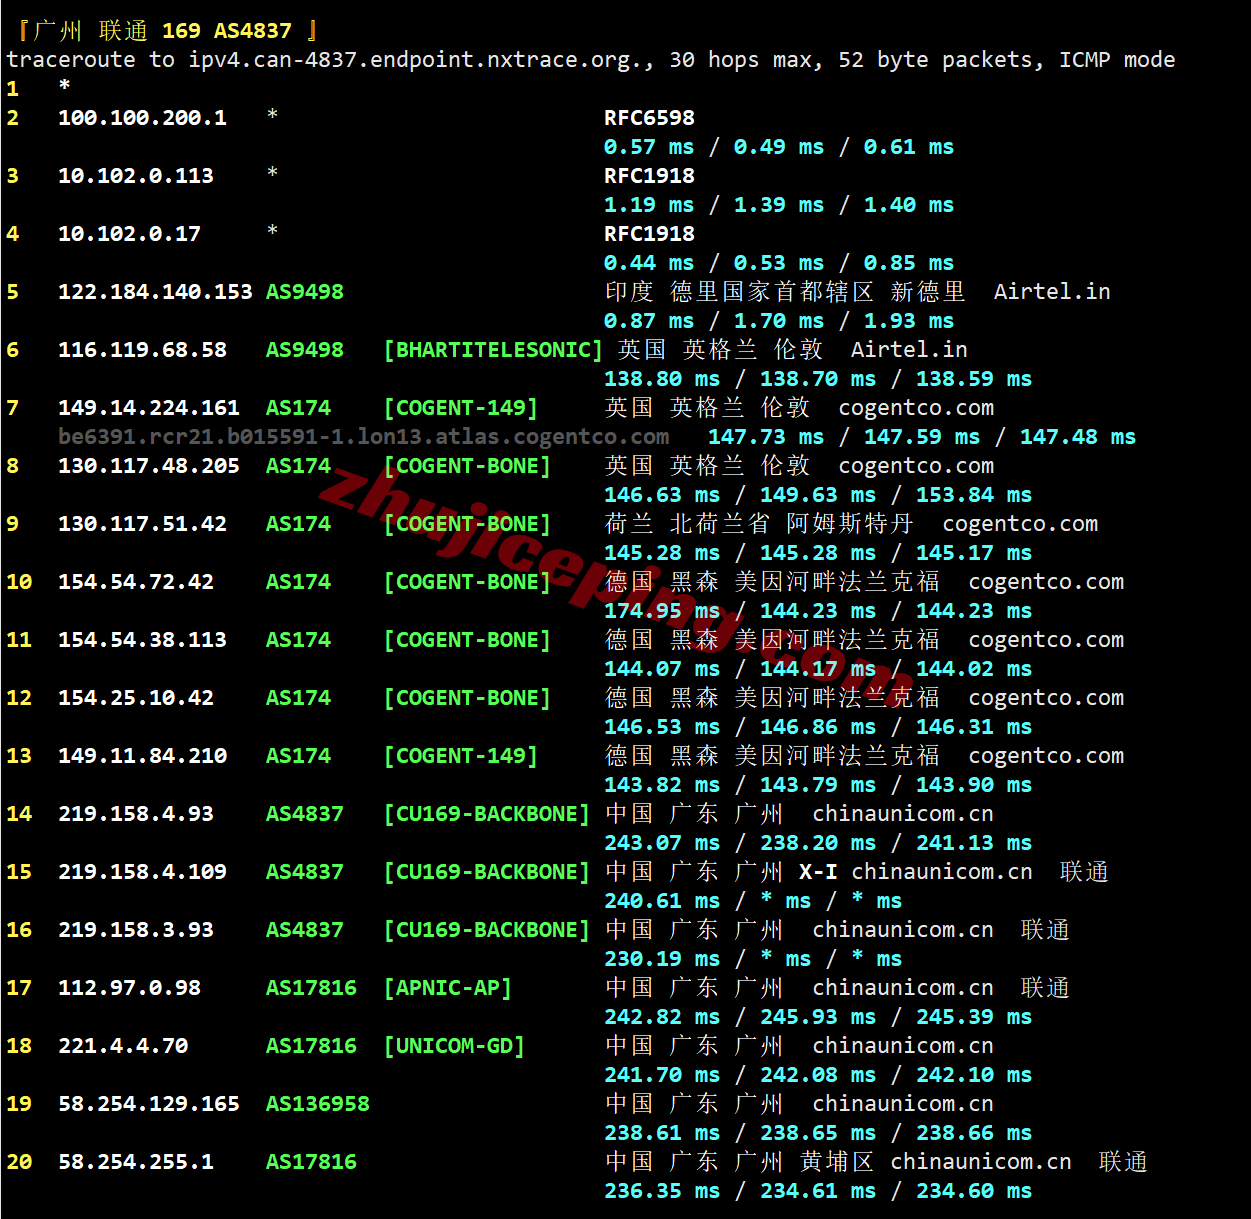This screenshot has width=1251, height=1219.
Task: Select the IP address 219.158.4.109
Action: tap(142, 872)
